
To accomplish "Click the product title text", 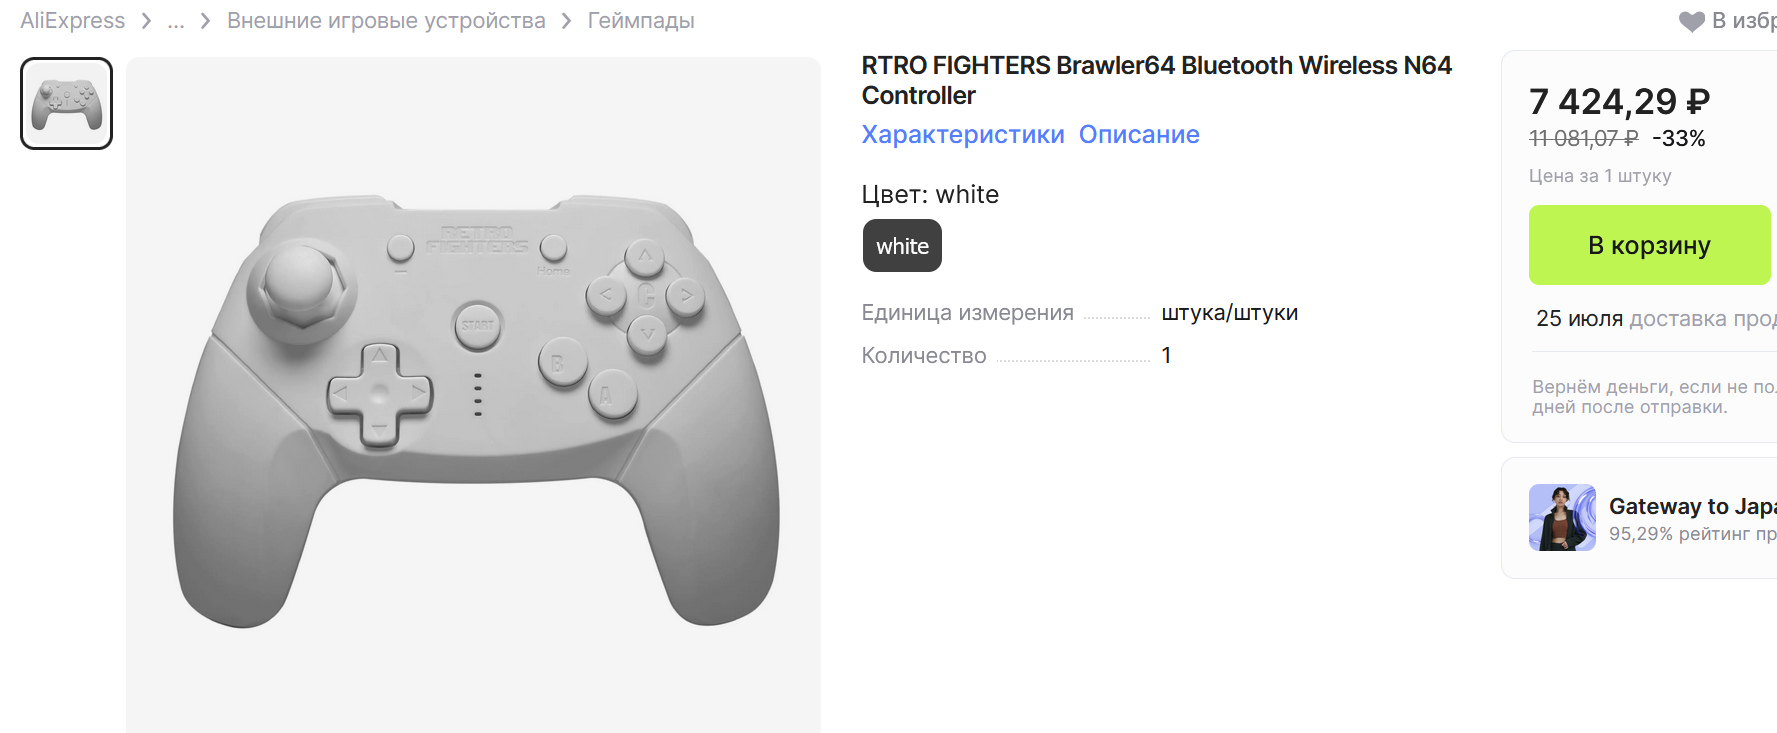I will tap(1156, 80).
